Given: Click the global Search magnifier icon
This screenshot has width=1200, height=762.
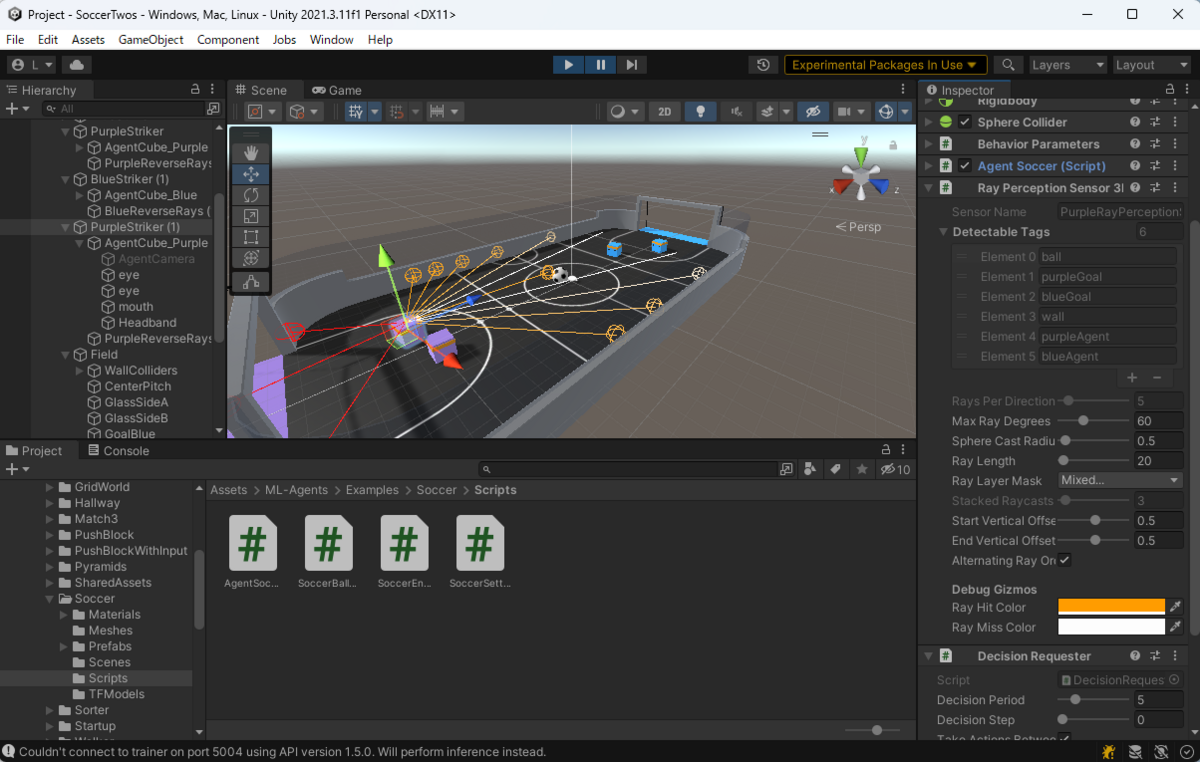Looking at the screenshot, I should 1008,65.
